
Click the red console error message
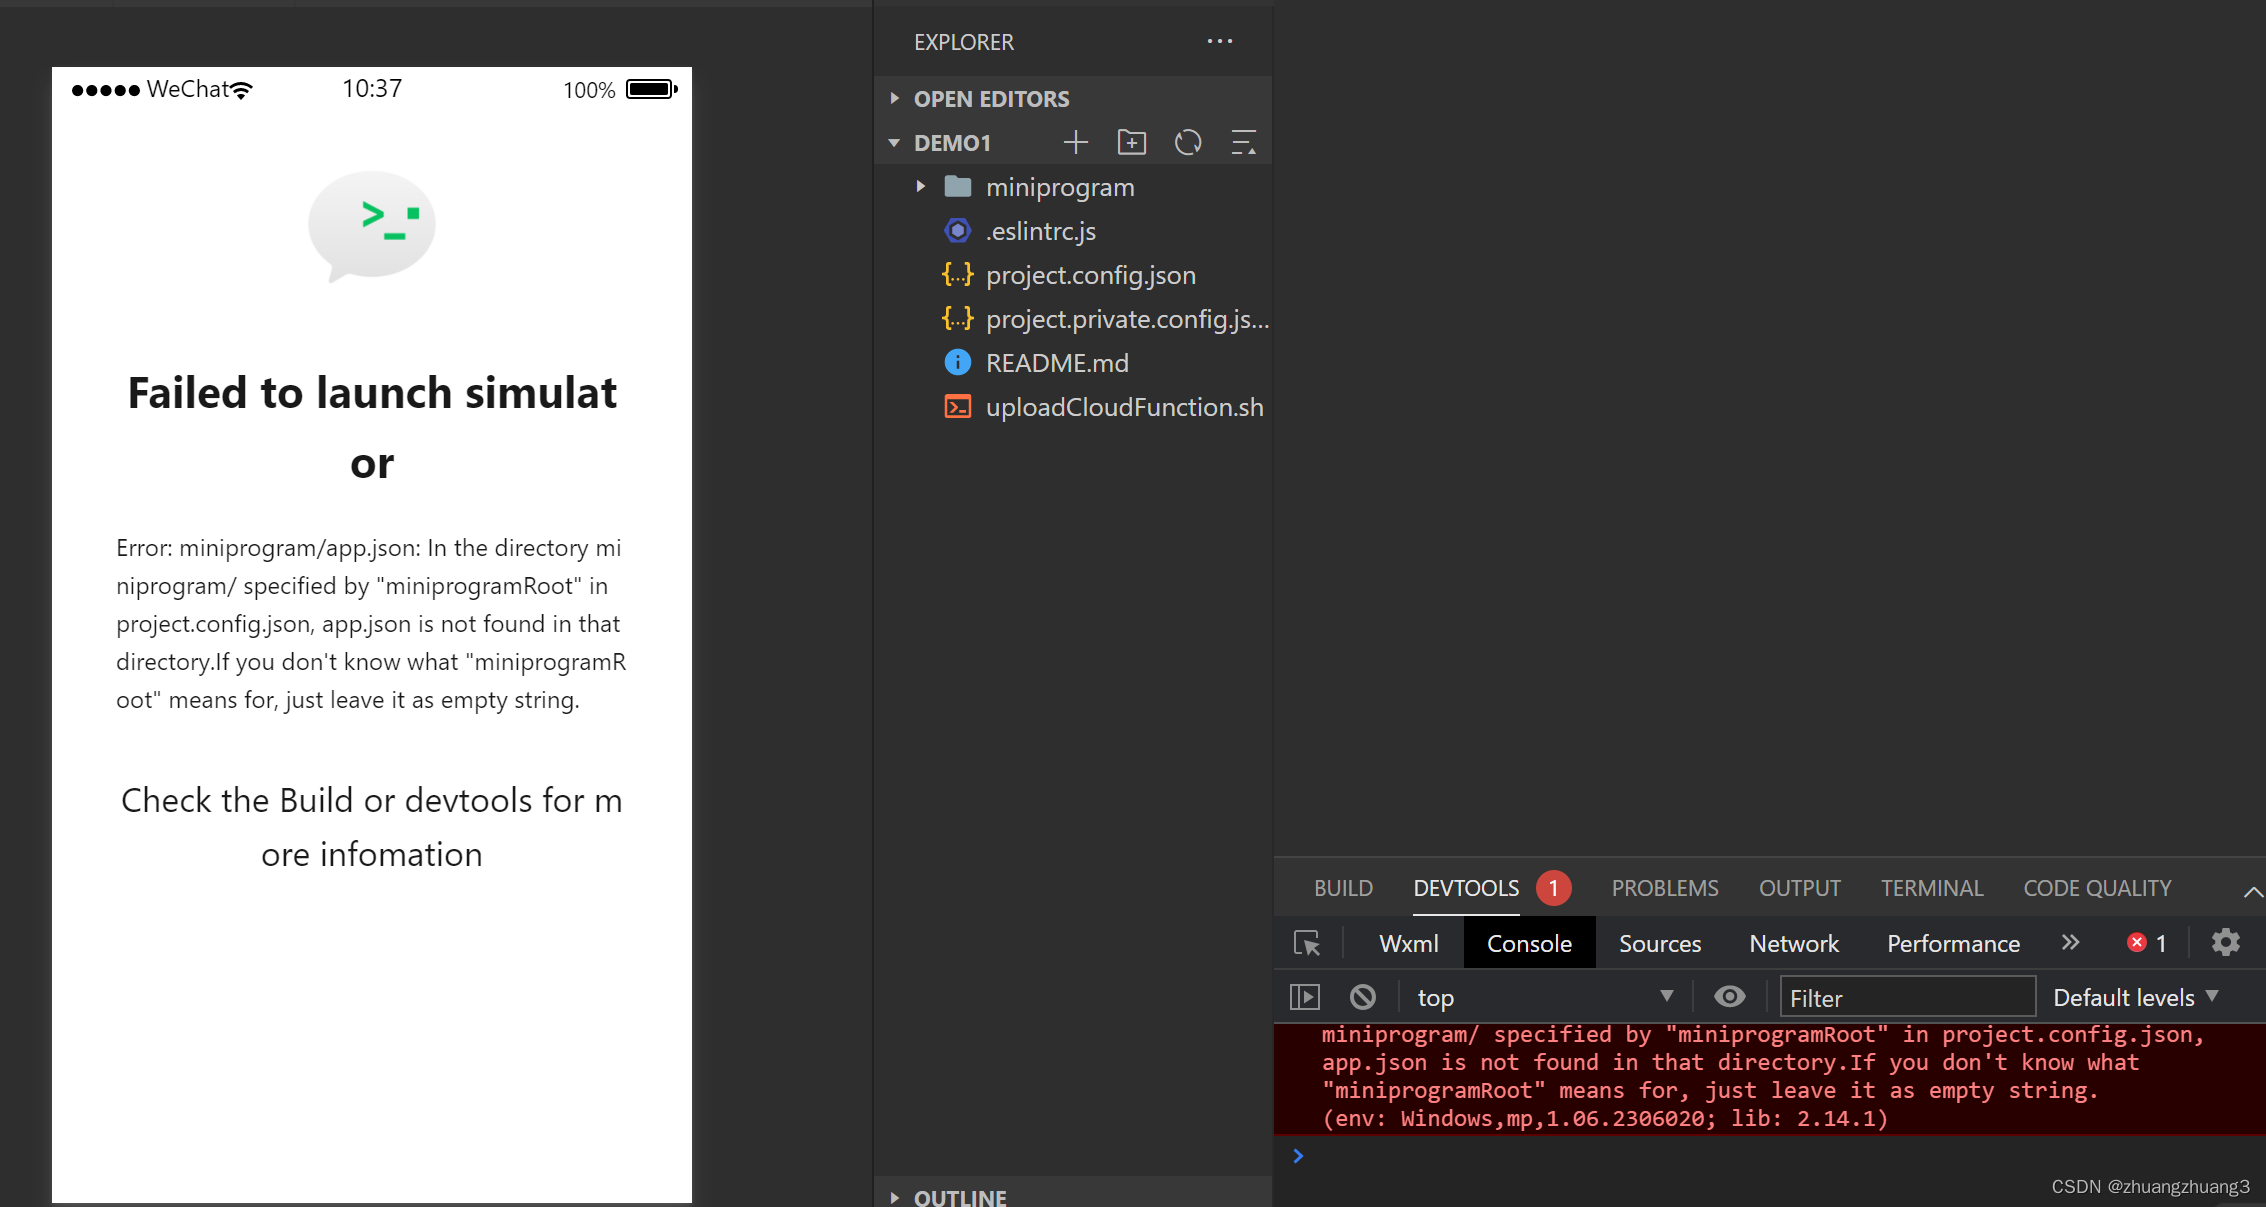[1770, 1077]
